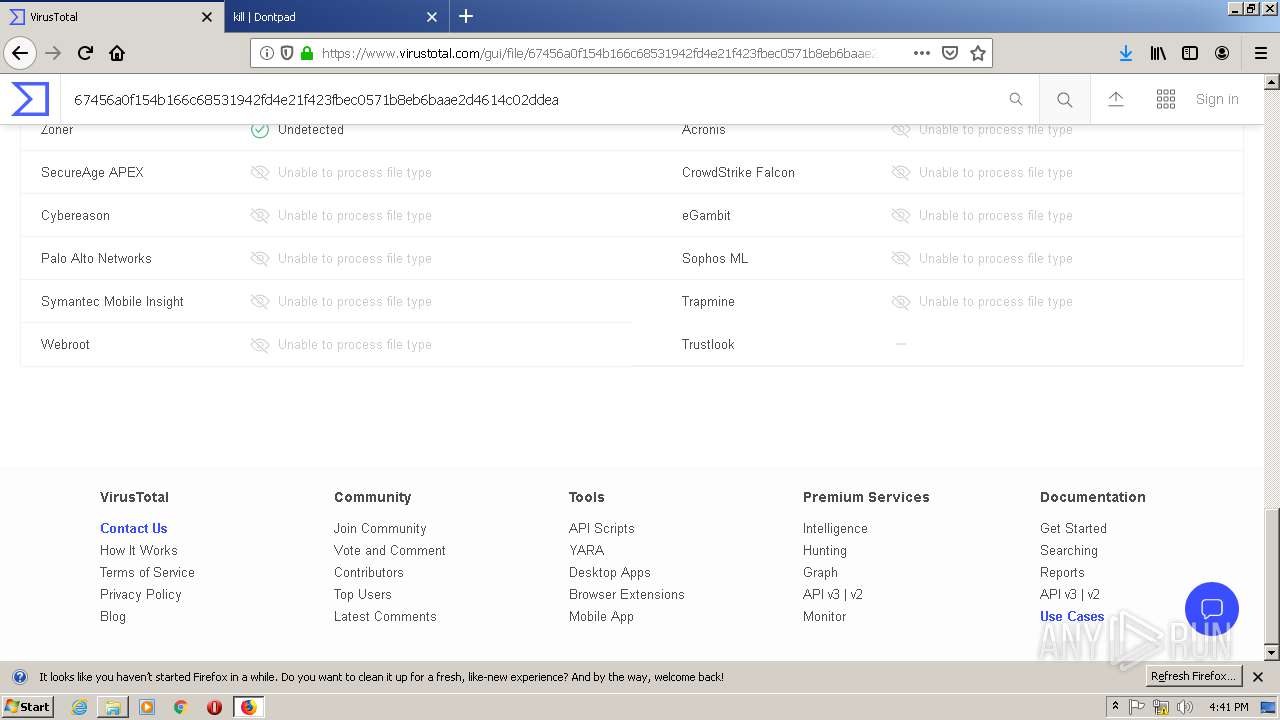
Task: Open site information icon in address bar
Action: 267,53
